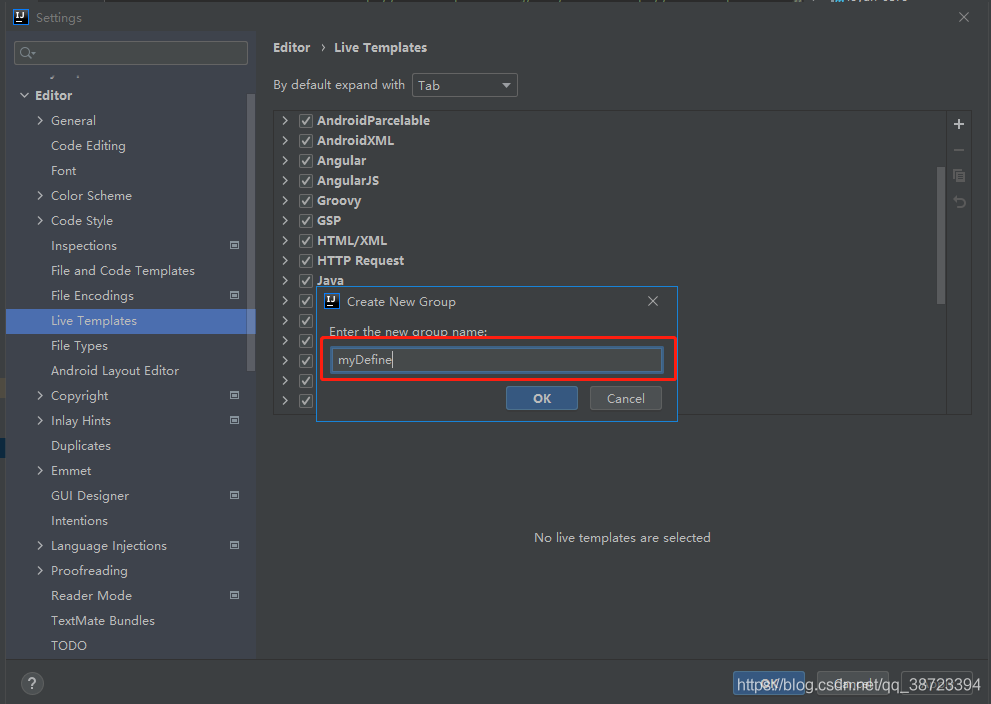The height and width of the screenshot is (704, 991).
Task: Uncheck the AndroidXML group checkbox
Action: click(306, 141)
